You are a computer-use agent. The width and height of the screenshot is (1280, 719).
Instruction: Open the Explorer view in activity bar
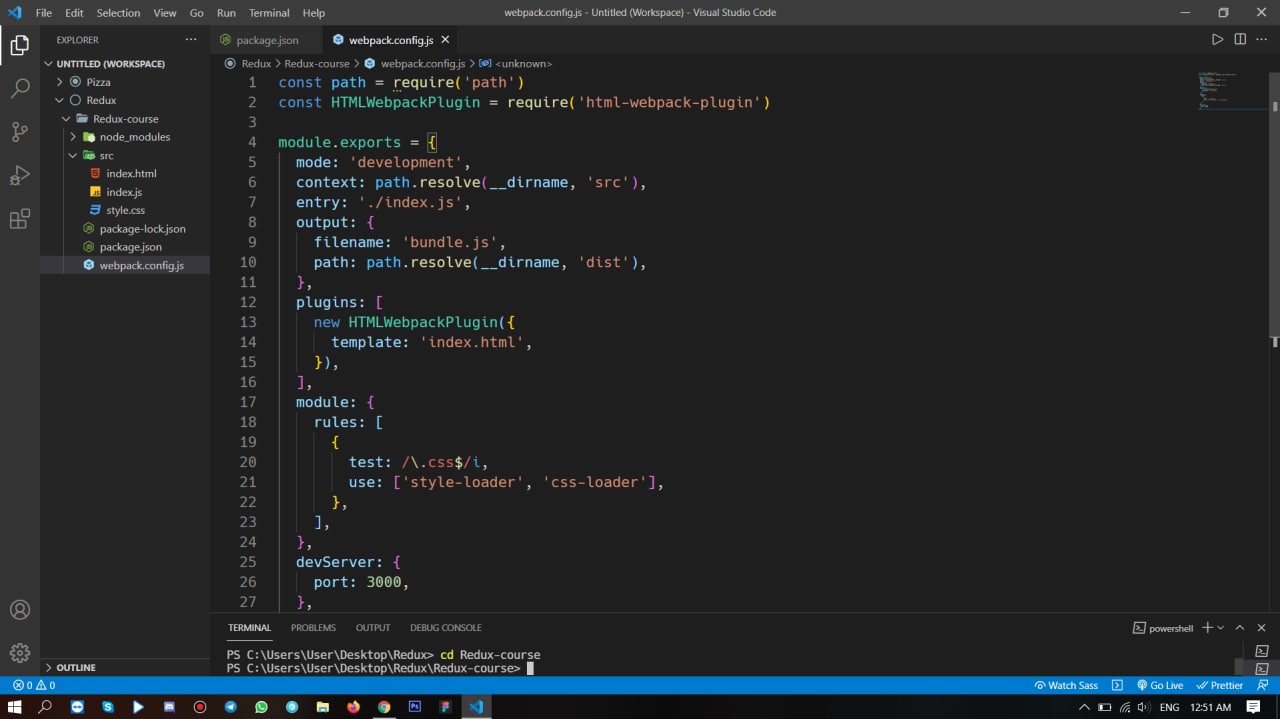[20, 44]
